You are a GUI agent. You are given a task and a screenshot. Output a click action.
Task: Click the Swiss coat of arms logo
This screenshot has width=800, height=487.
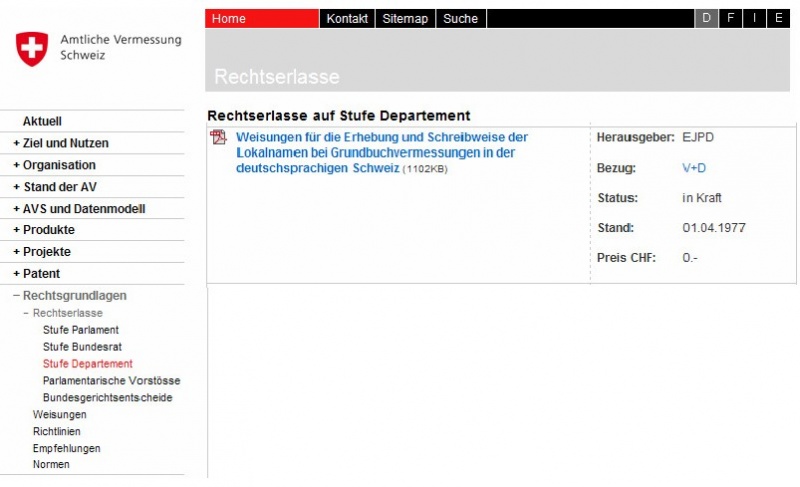pyautogui.click(x=32, y=49)
